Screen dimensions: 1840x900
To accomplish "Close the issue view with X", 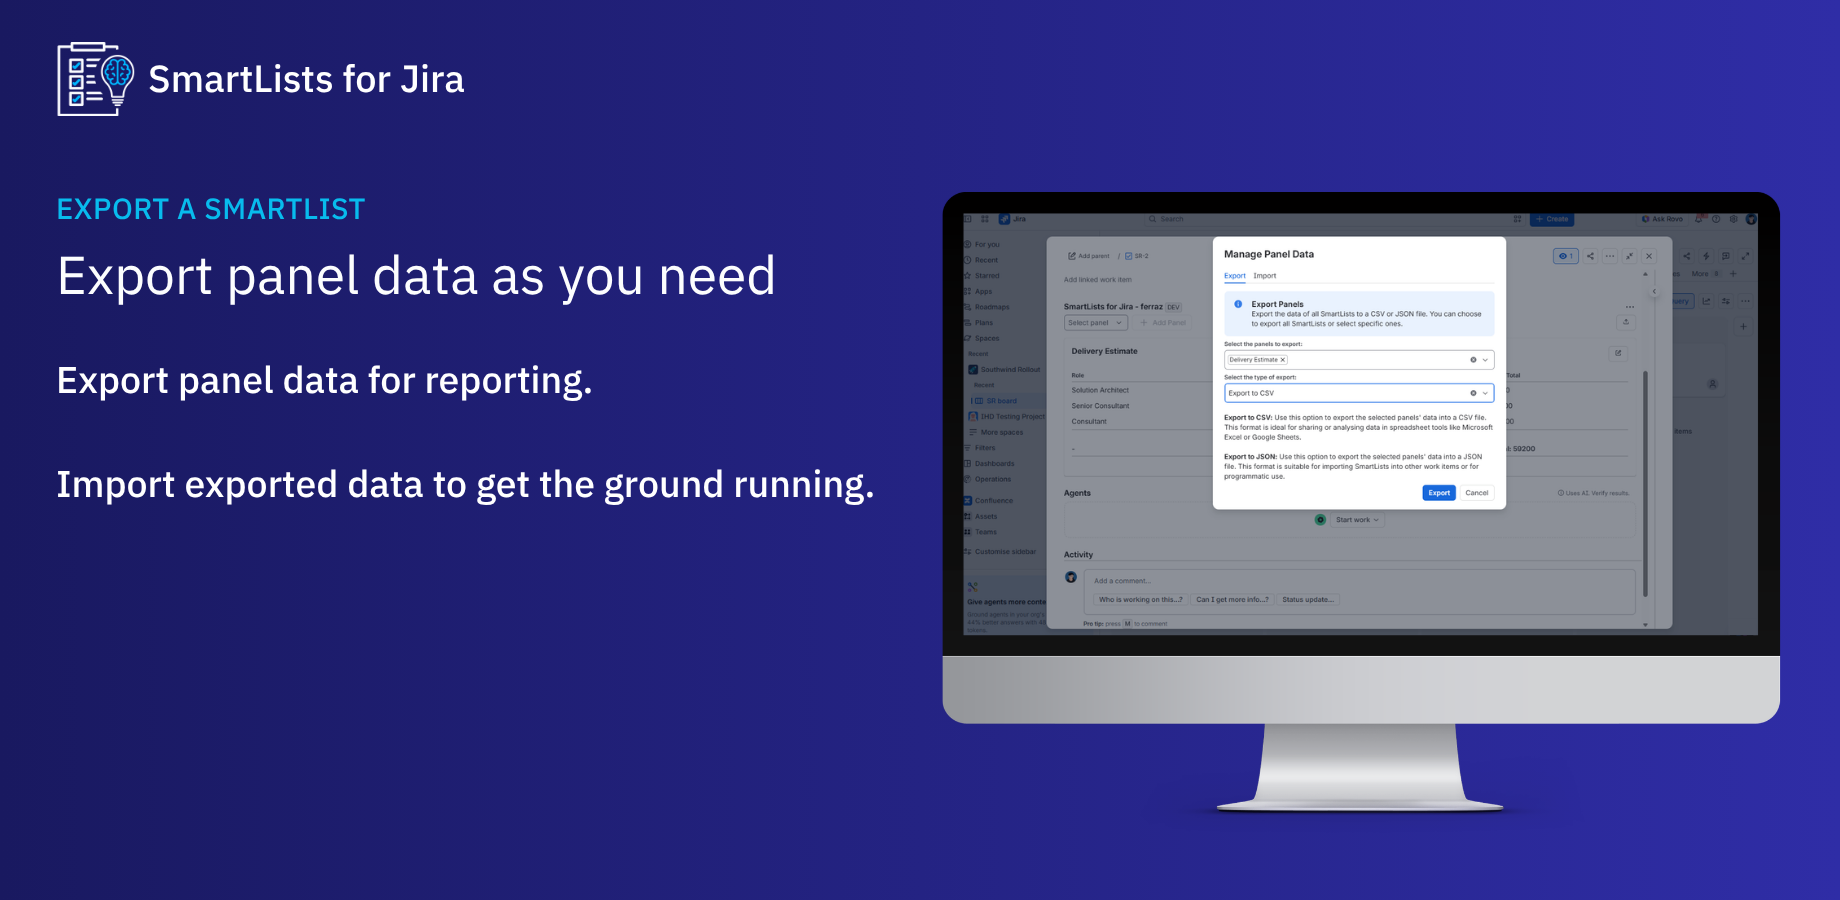I will click(x=1649, y=256).
